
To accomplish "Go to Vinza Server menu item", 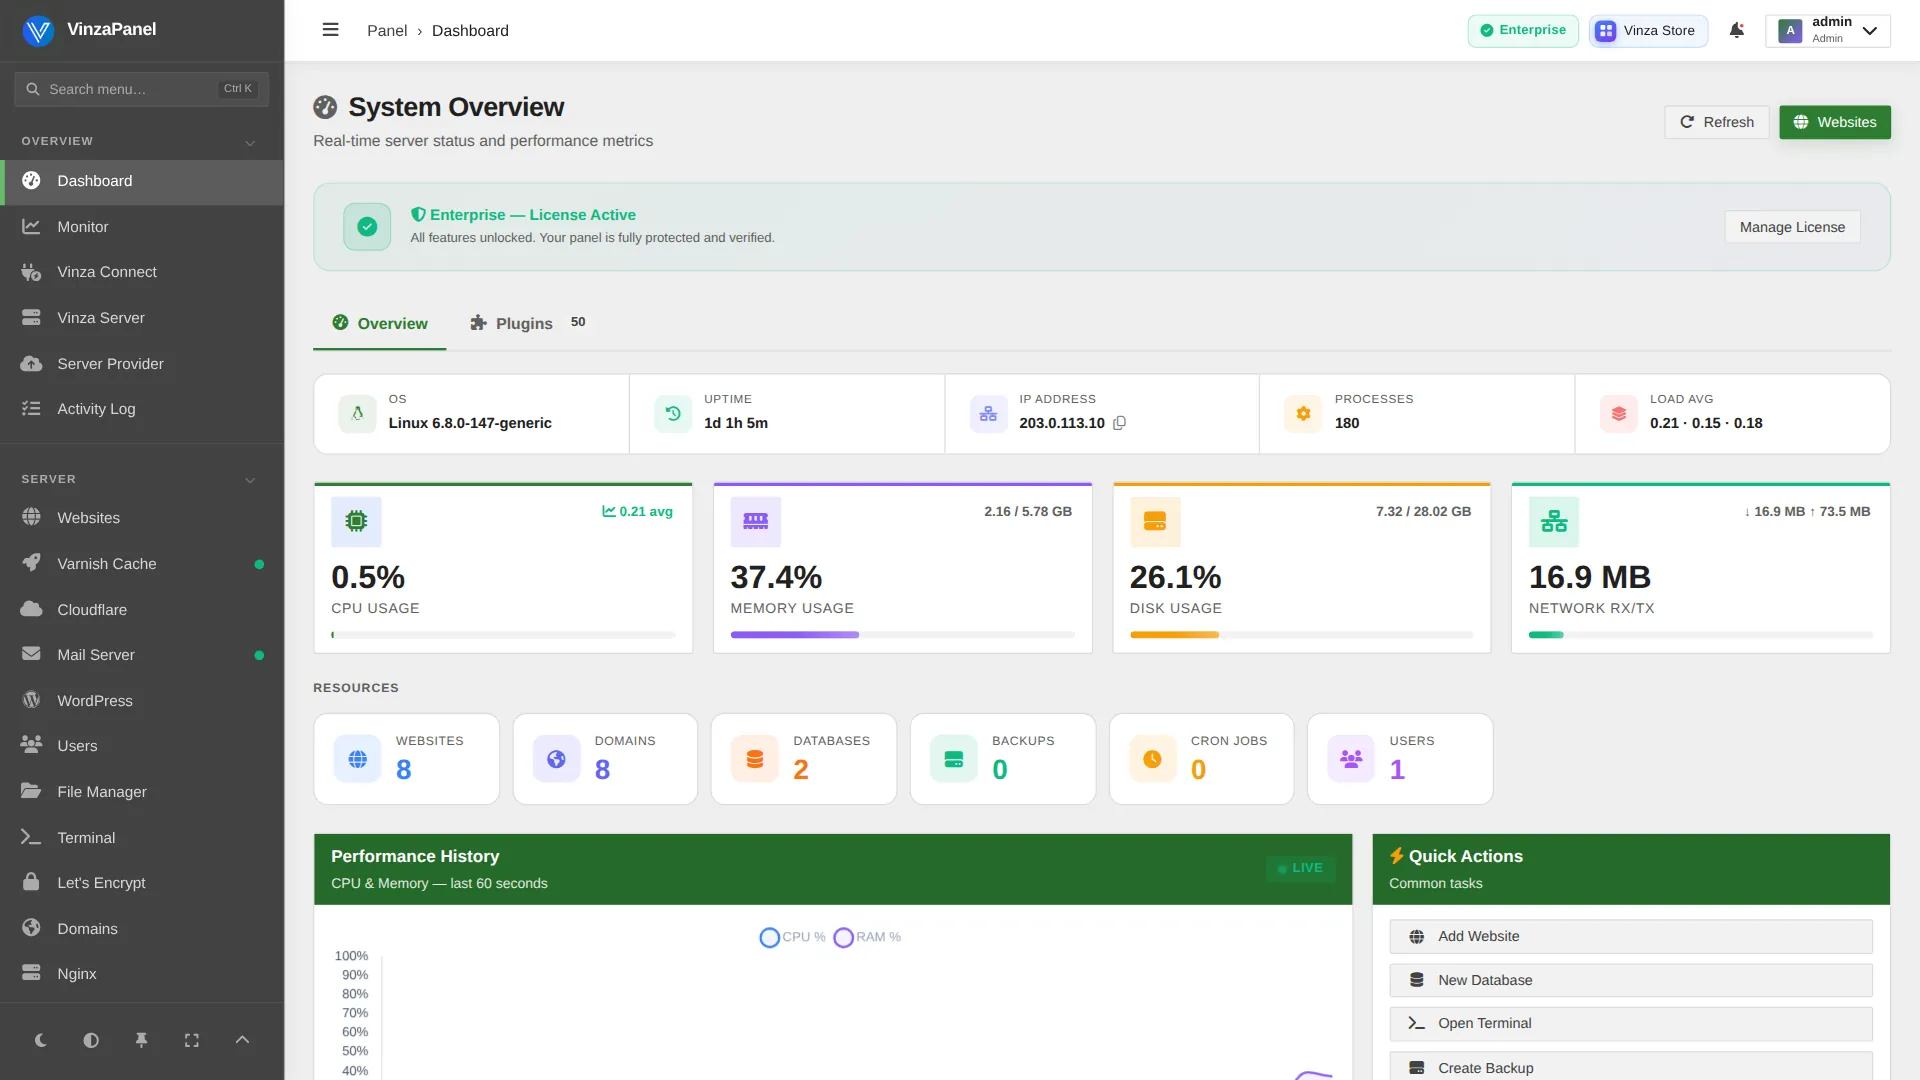I will (142, 318).
